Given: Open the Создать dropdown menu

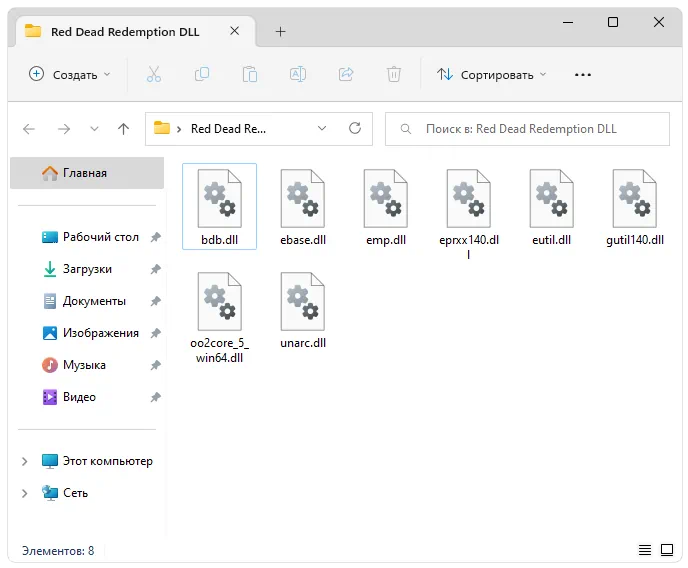Looking at the screenshot, I should pos(69,75).
